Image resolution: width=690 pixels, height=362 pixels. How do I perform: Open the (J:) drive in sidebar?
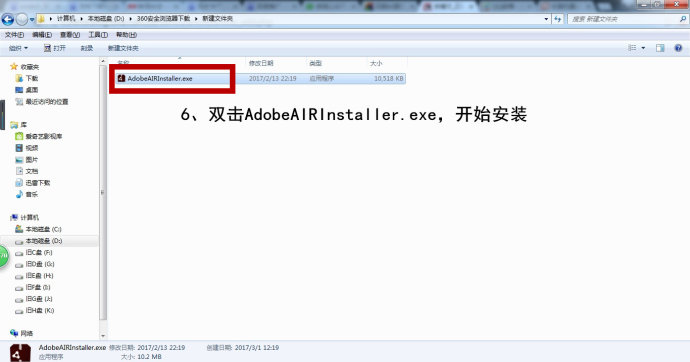[39, 299]
